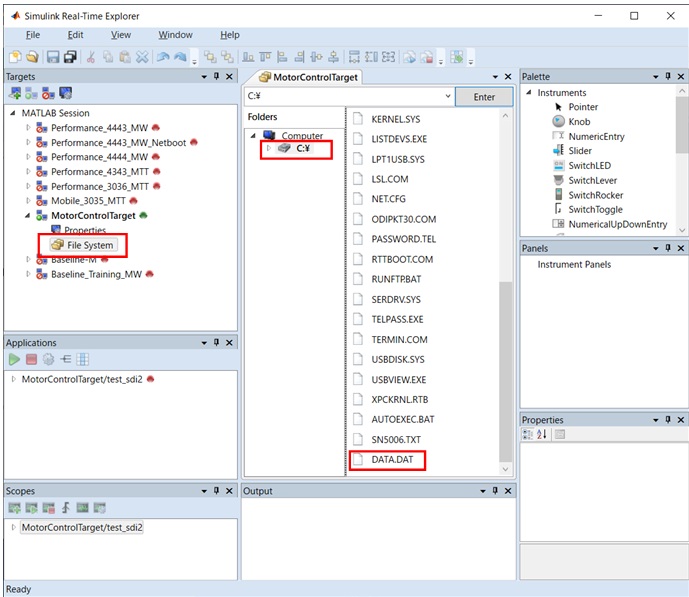Click the New layout toolbar icon
The image size is (689, 597).
15,57
